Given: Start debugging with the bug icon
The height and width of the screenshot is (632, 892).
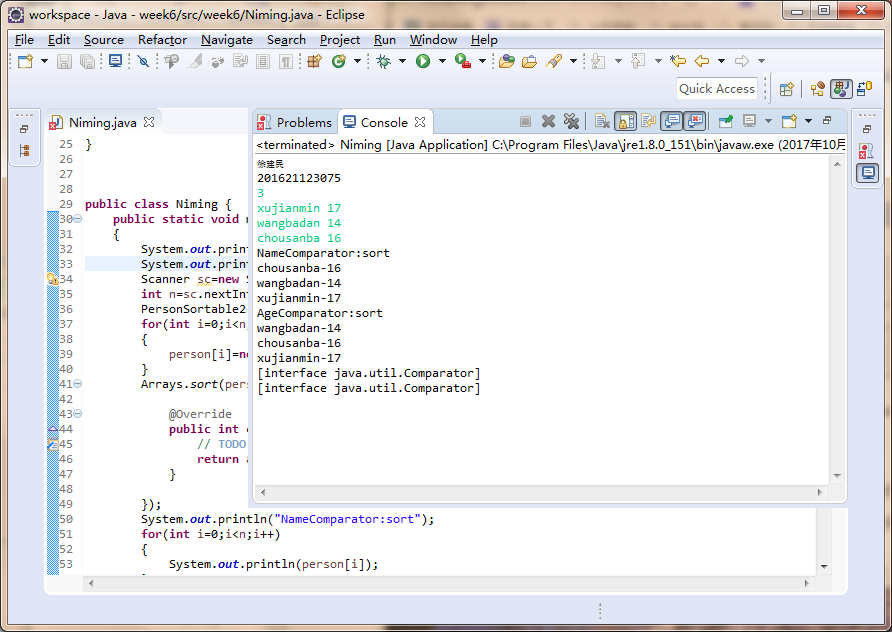Looking at the screenshot, I should (384, 61).
